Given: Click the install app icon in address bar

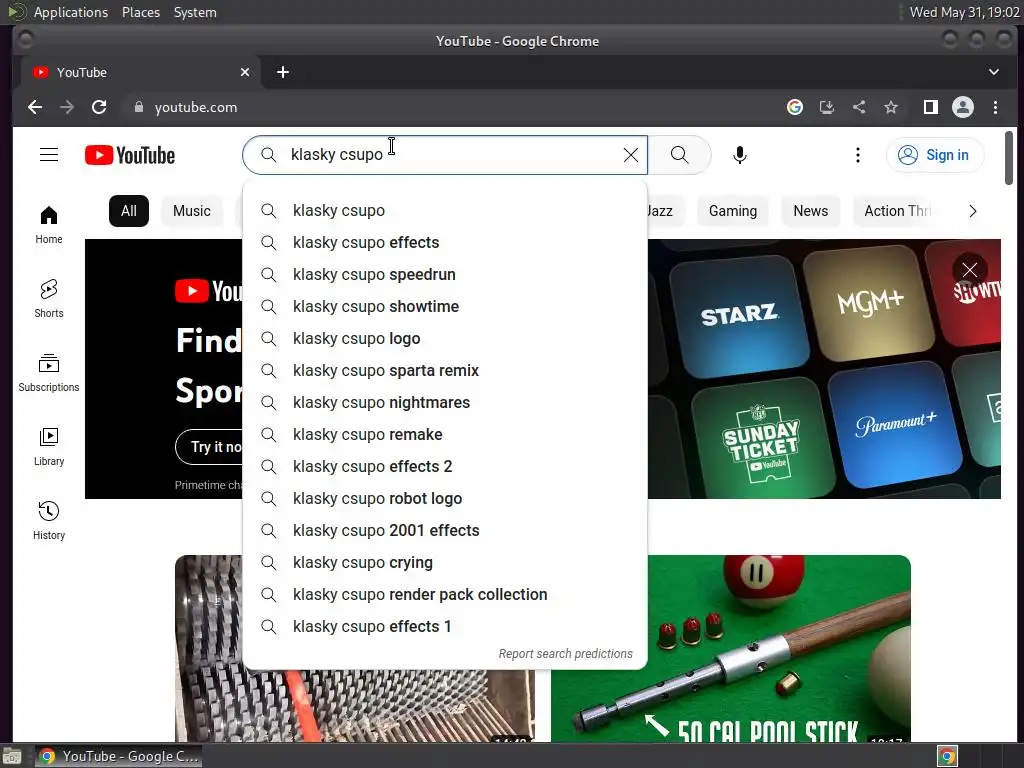Looking at the screenshot, I should point(827,107).
